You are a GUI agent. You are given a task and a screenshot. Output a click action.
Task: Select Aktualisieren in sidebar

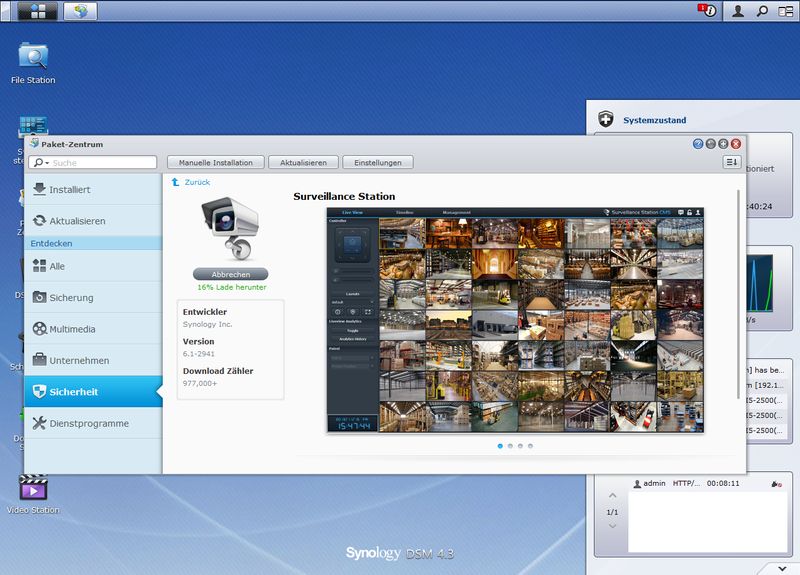93,220
